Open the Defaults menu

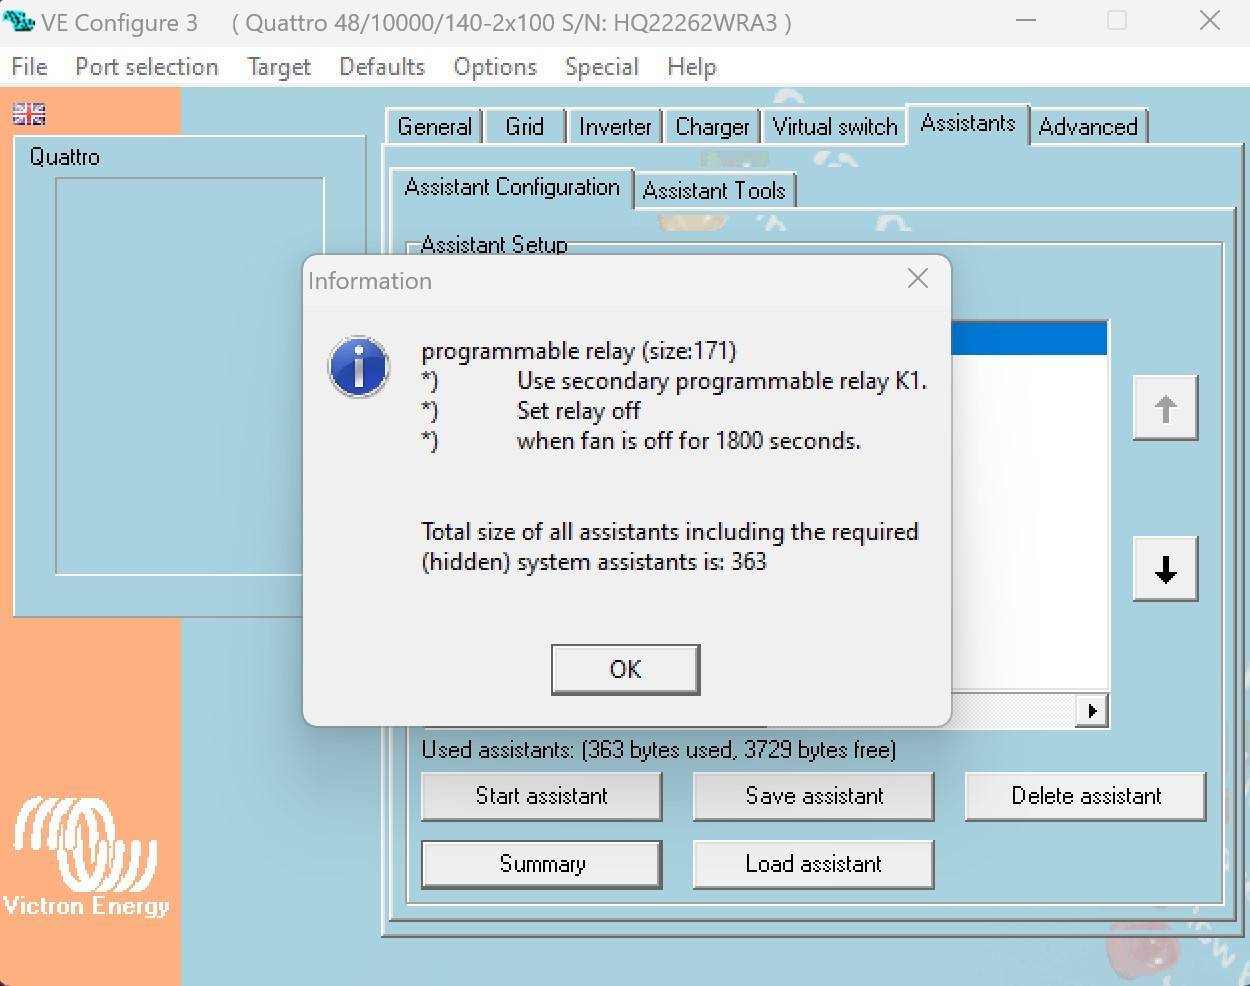(x=381, y=67)
